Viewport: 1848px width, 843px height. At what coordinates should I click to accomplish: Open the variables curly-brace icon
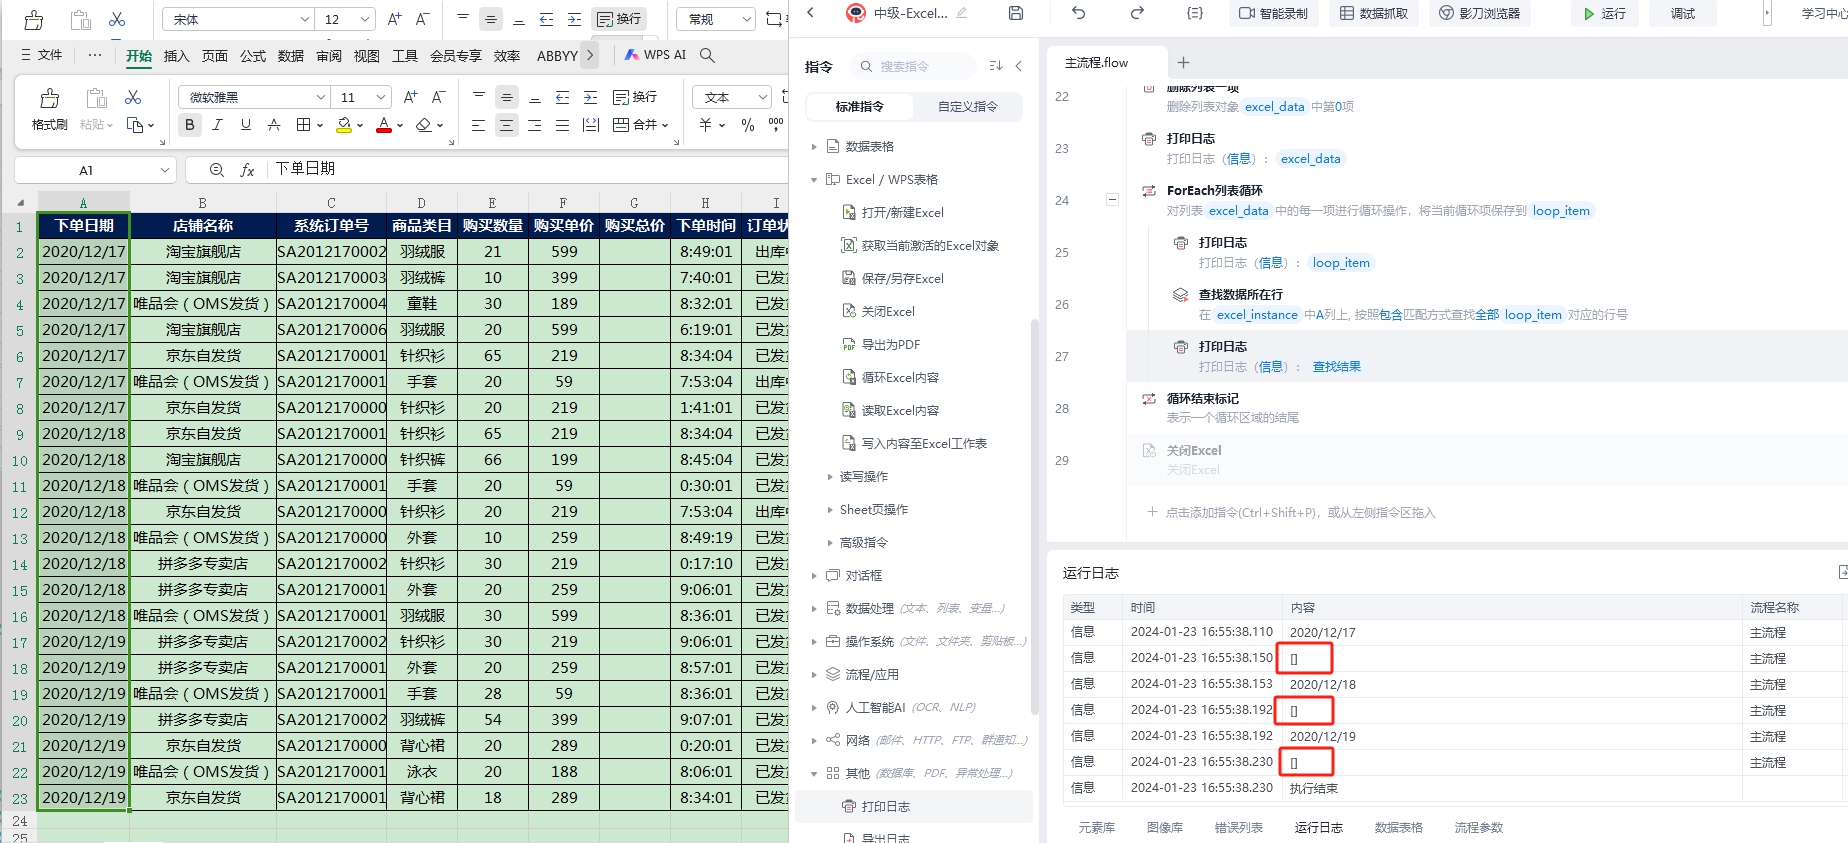tap(1195, 13)
